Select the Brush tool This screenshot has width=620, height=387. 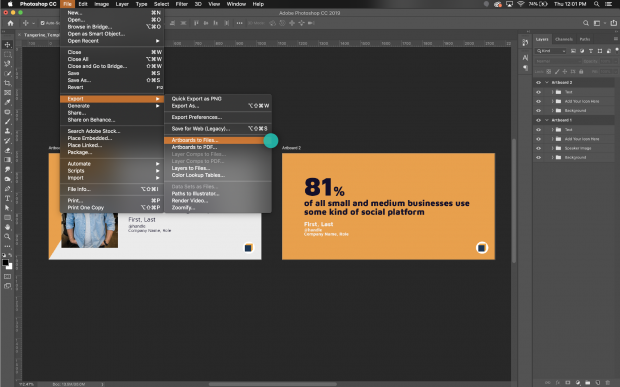click(x=8, y=121)
